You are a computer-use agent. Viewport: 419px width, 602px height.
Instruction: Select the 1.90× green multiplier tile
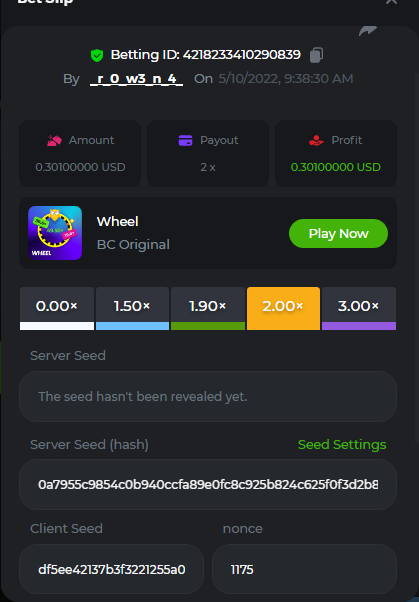pos(208,308)
